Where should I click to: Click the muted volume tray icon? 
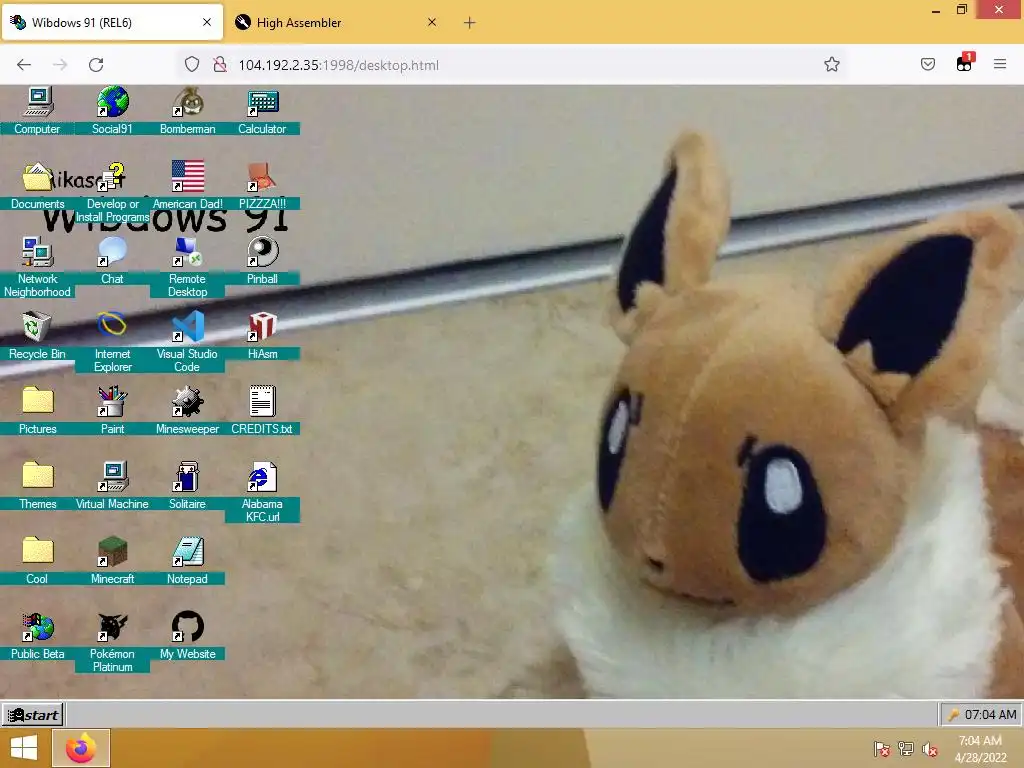tap(930, 749)
